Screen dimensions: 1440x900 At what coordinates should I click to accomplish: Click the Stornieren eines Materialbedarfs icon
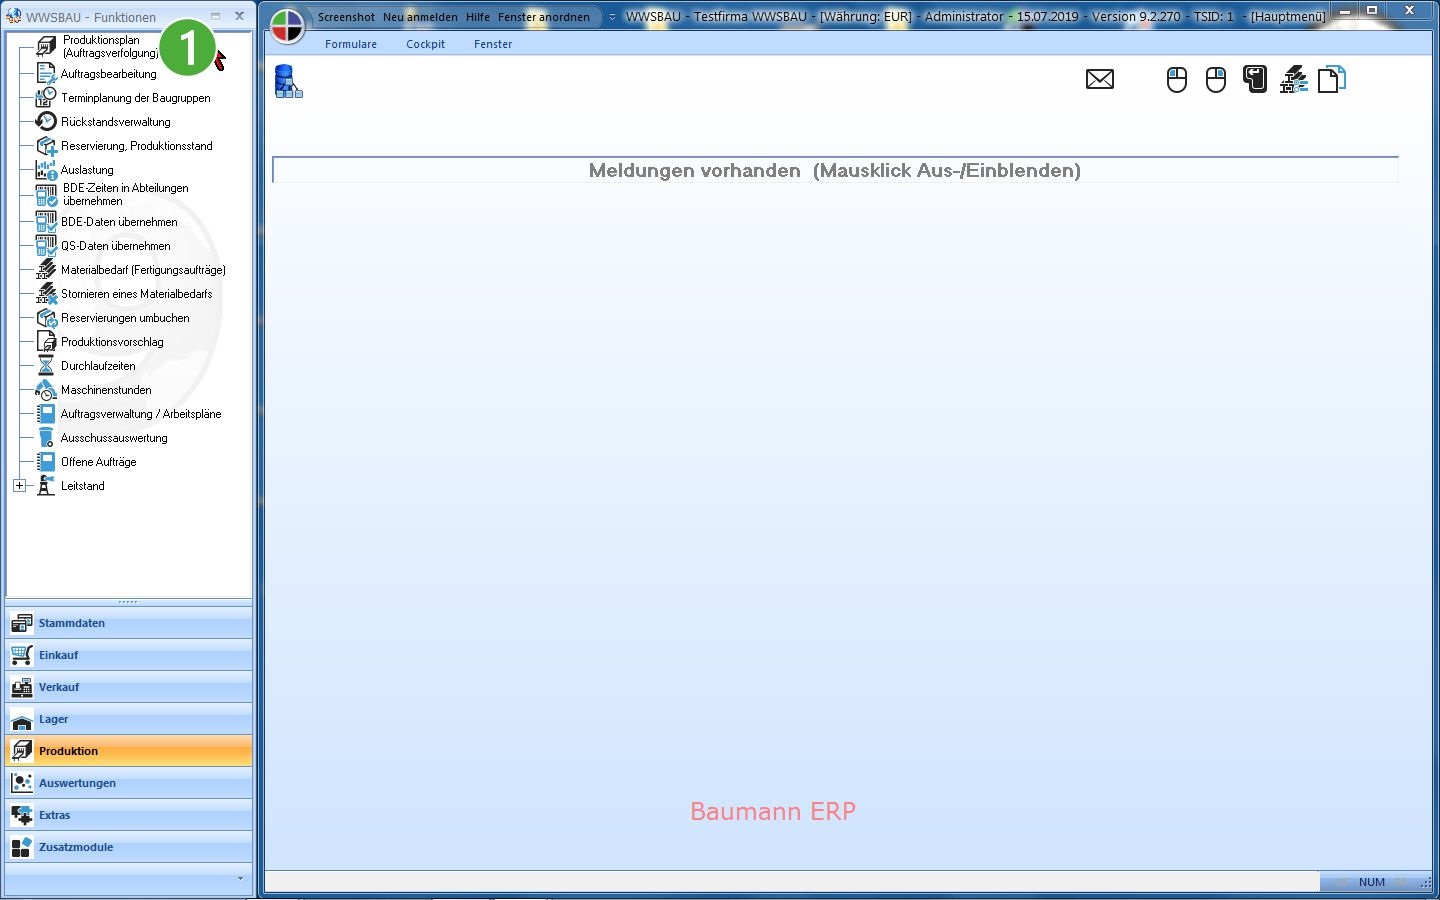click(x=46, y=293)
